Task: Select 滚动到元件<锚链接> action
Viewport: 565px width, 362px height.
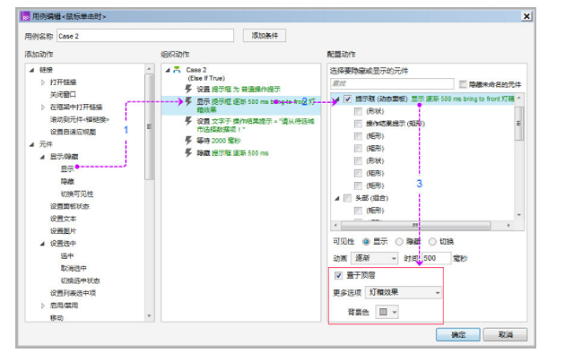Action: click(x=79, y=120)
